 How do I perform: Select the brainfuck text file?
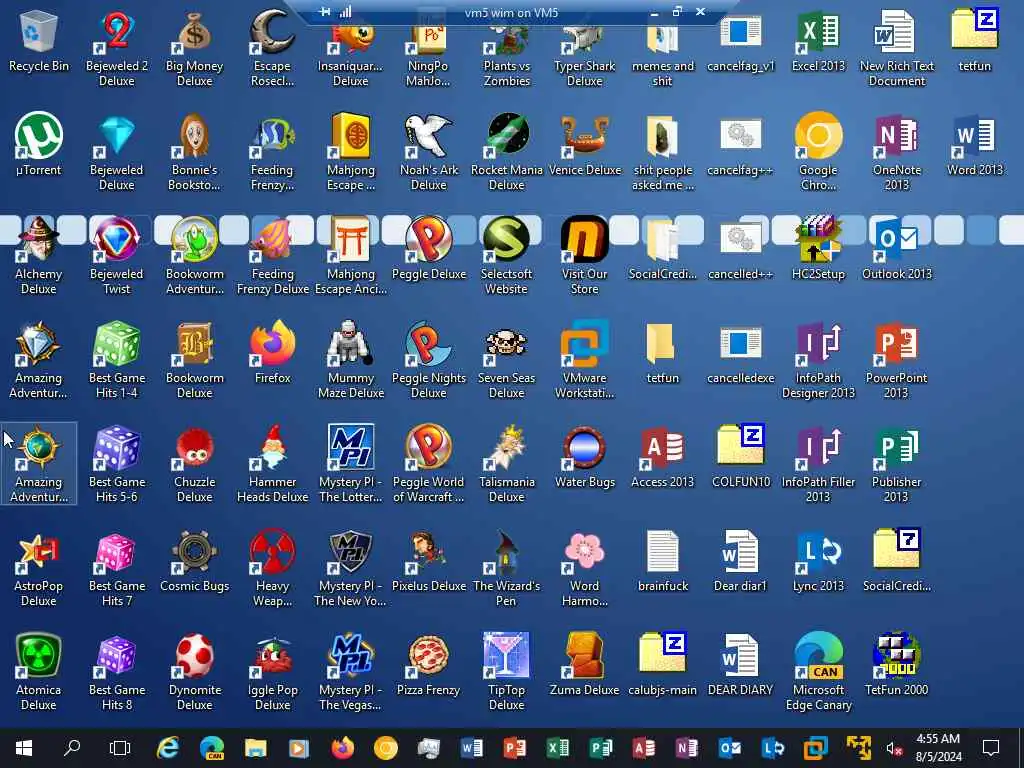point(662,560)
